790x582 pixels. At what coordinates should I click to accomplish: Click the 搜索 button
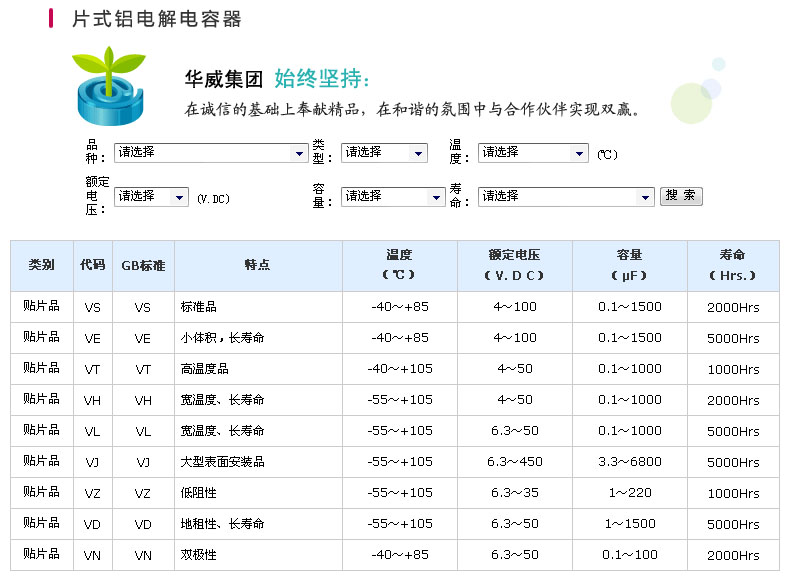point(681,197)
